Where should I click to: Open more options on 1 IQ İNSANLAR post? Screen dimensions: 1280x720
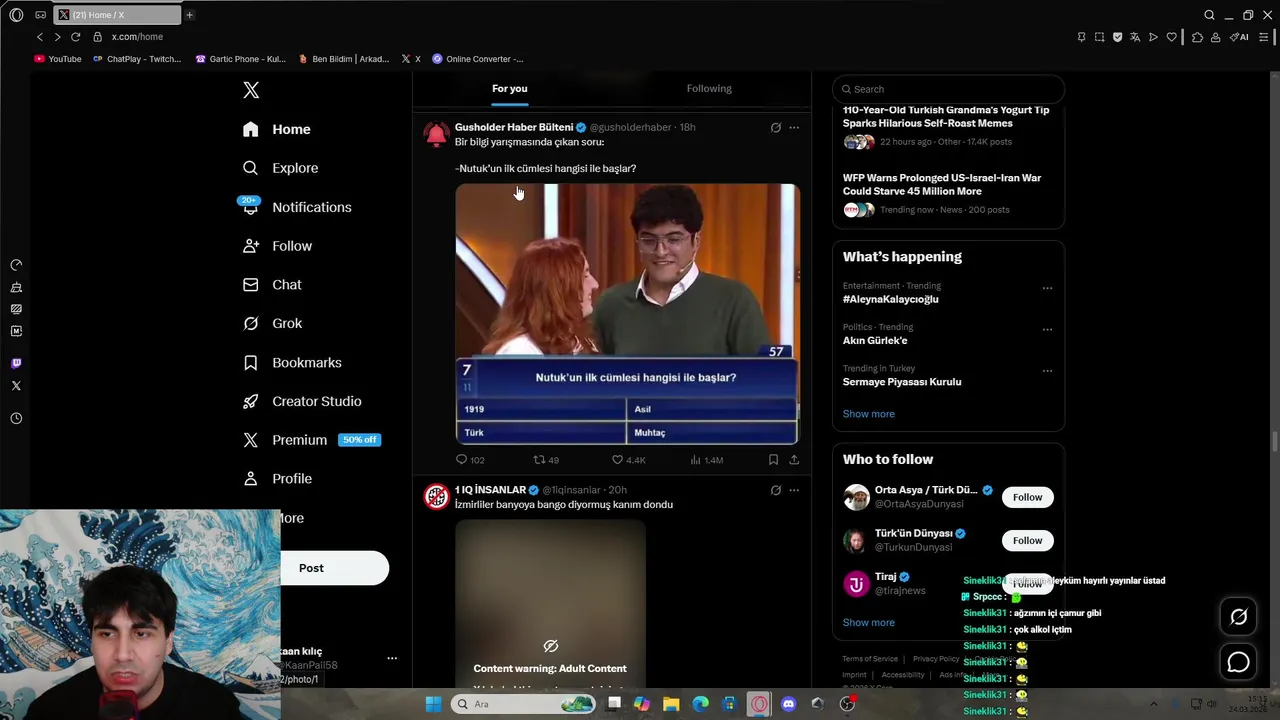coord(794,490)
